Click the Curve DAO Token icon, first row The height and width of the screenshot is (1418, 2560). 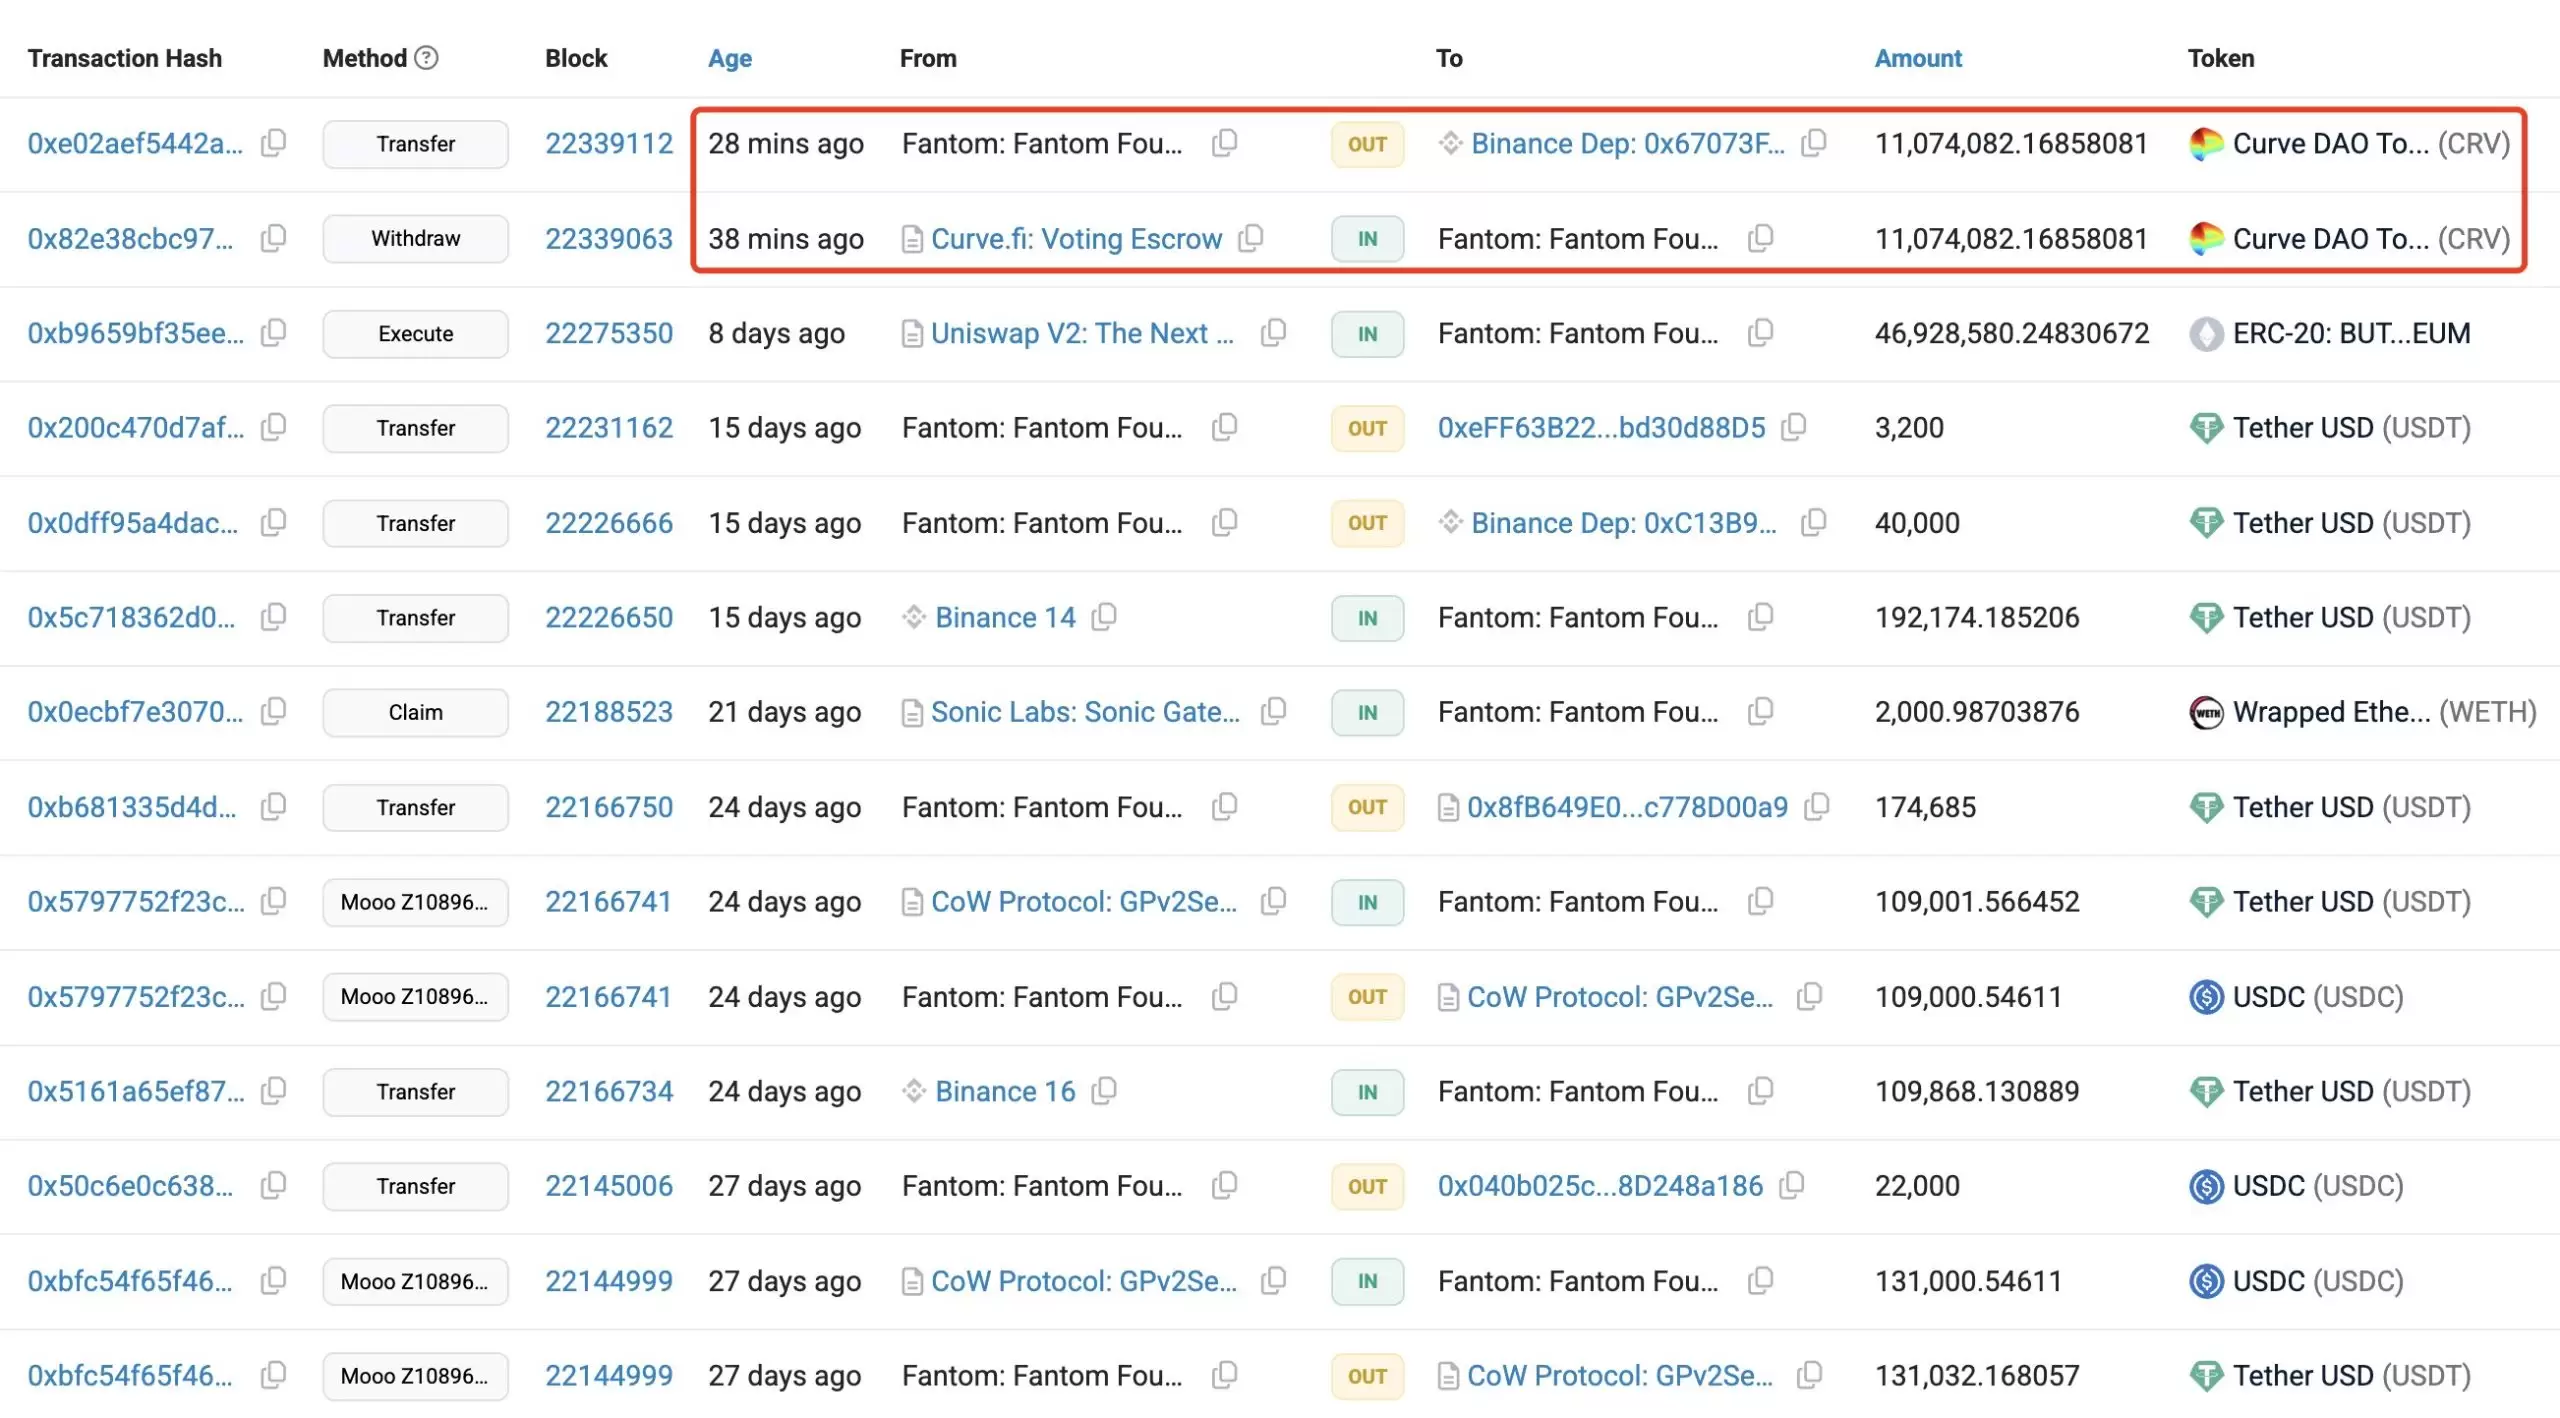[2205, 144]
